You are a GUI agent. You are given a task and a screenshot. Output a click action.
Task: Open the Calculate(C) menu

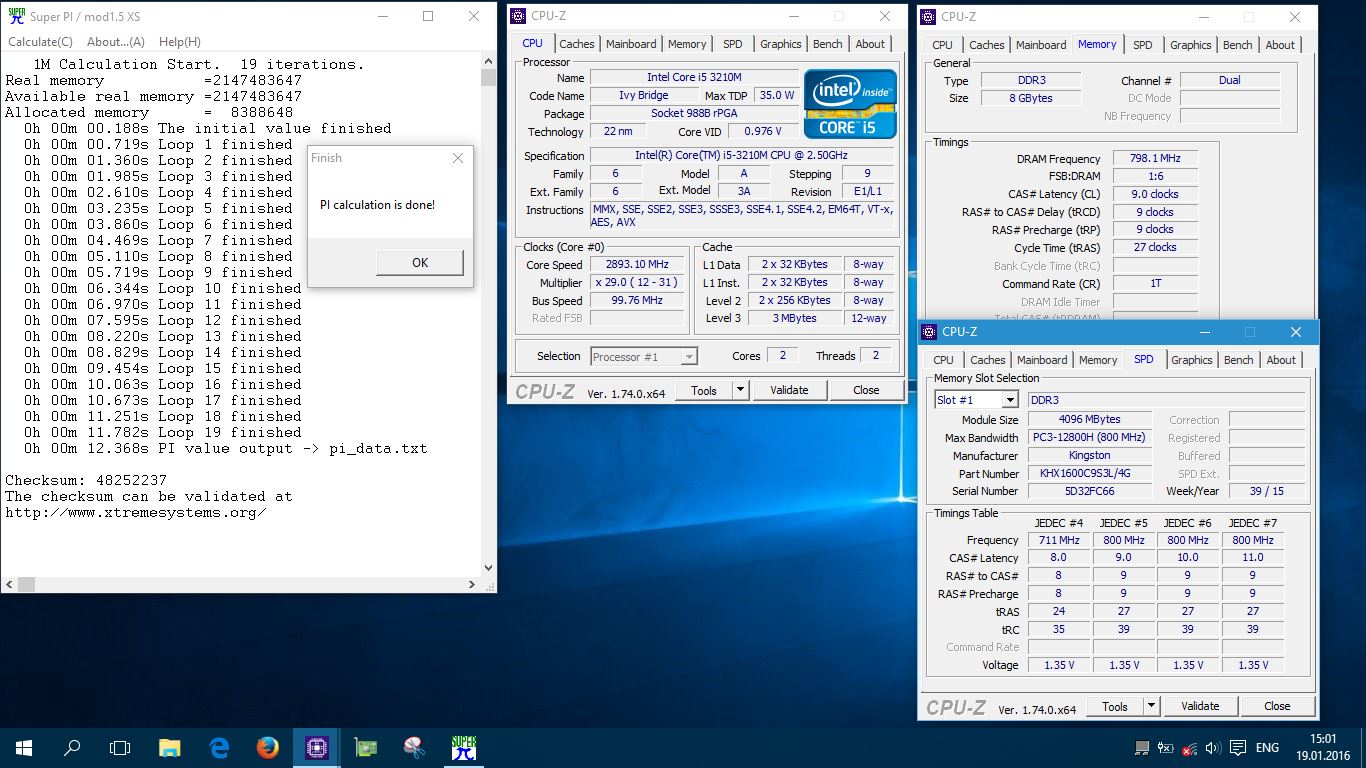[x=40, y=42]
